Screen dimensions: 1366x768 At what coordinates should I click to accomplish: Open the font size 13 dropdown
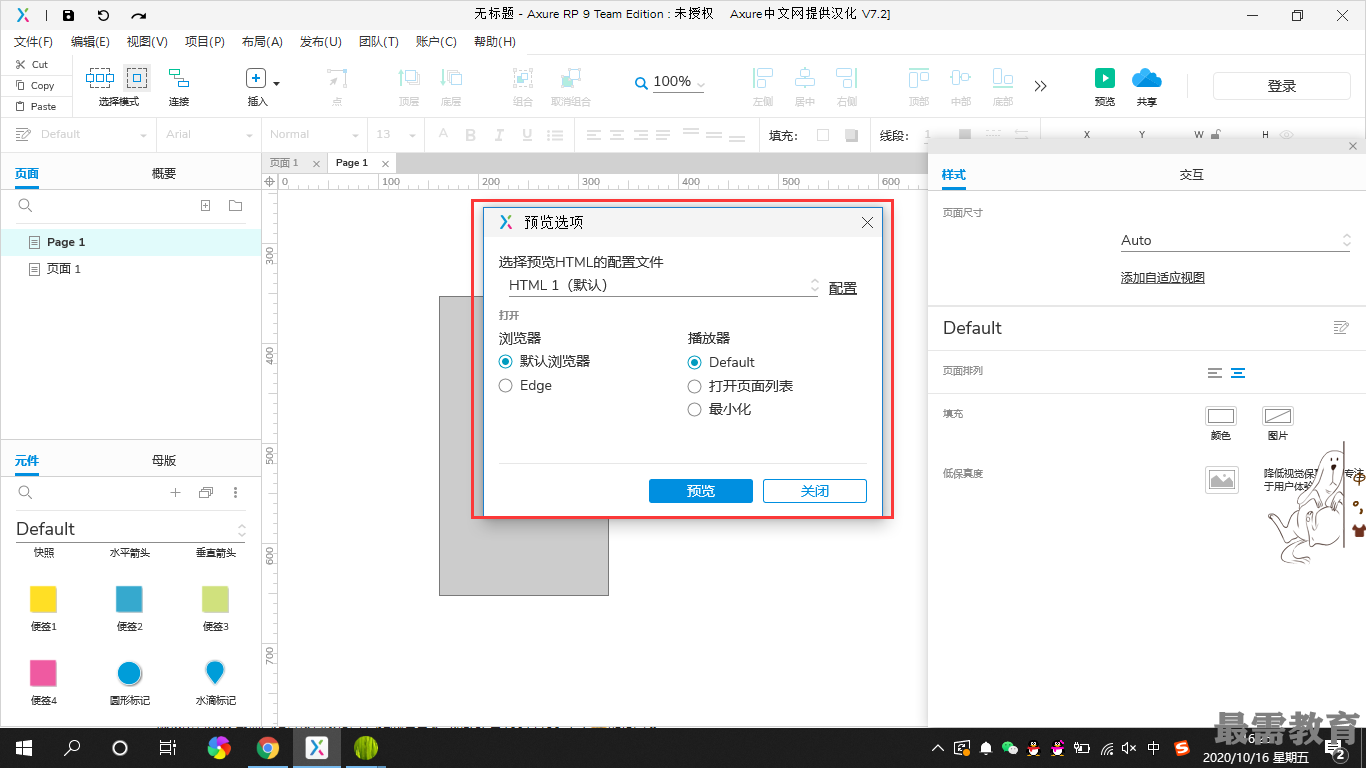point(395,135)
